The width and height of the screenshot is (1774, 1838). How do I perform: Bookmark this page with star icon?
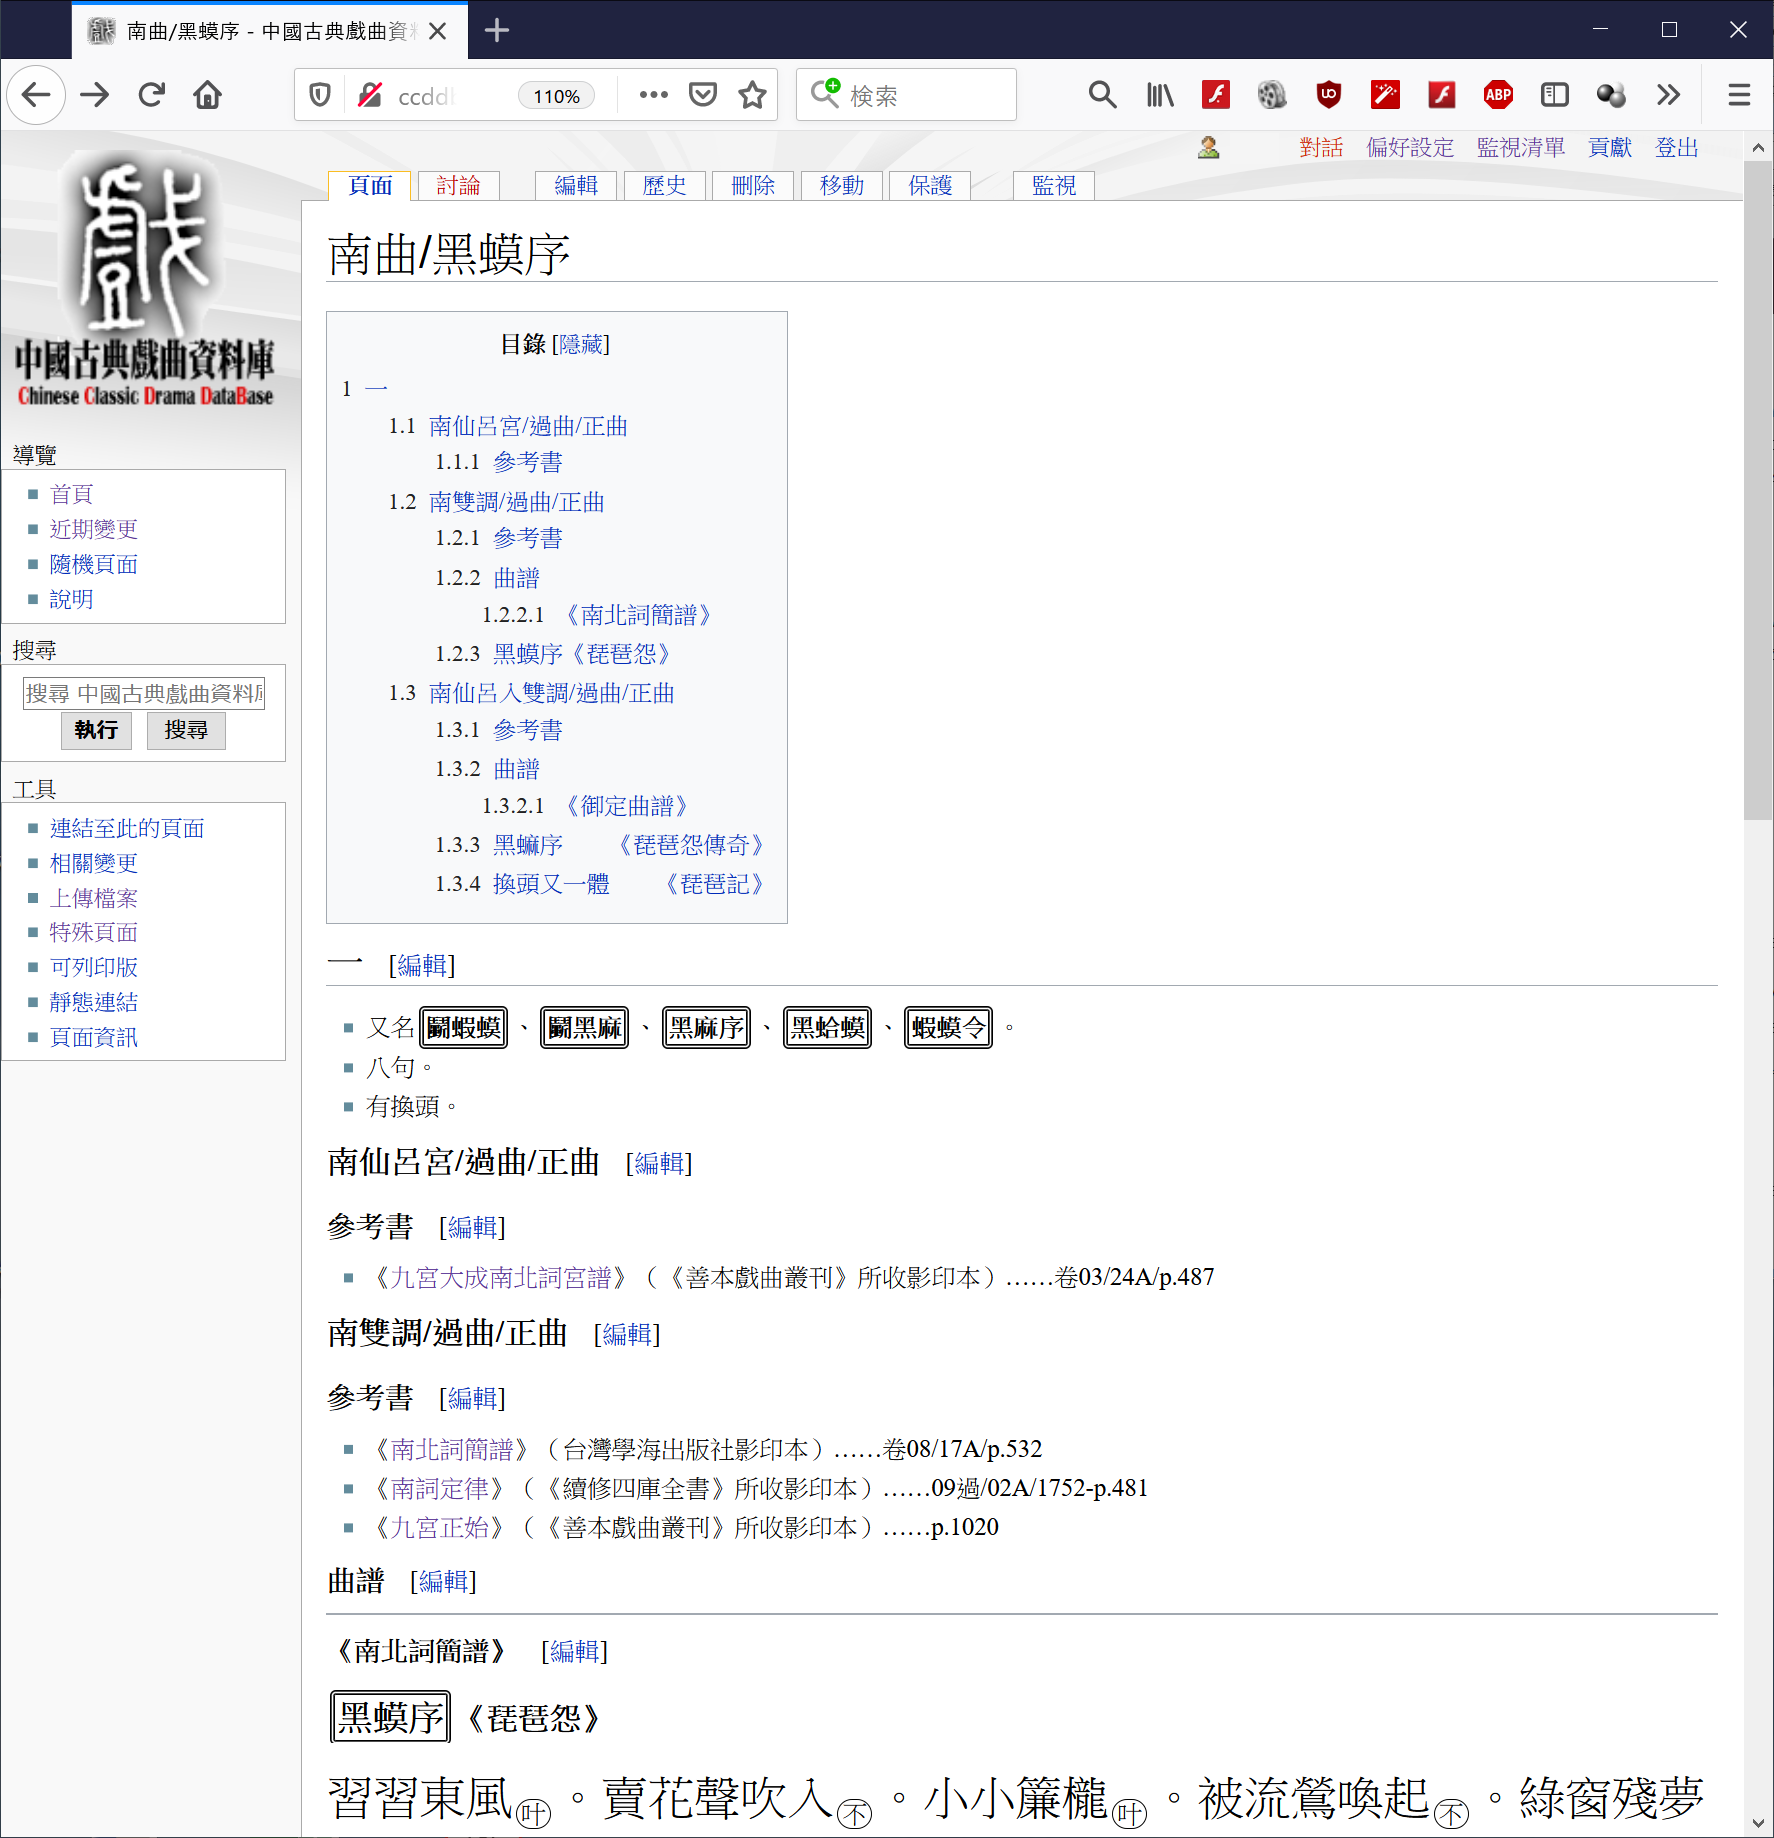pyautogui.click(x=752, y=95)
